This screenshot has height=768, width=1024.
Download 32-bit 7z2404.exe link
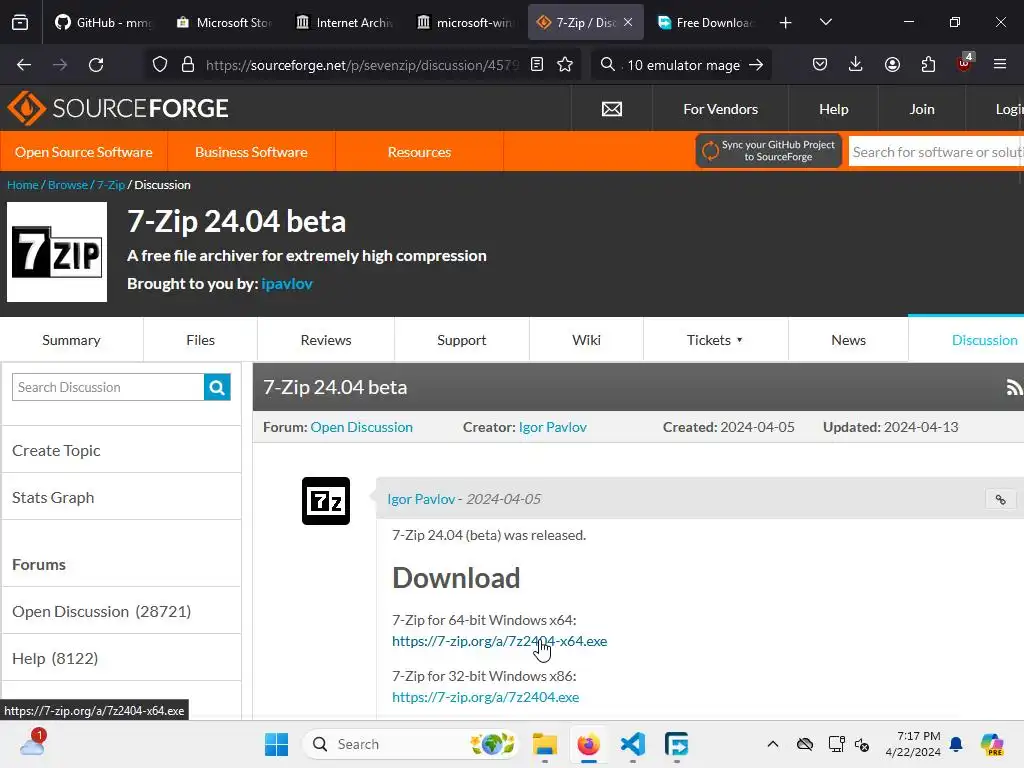[485, 697]
